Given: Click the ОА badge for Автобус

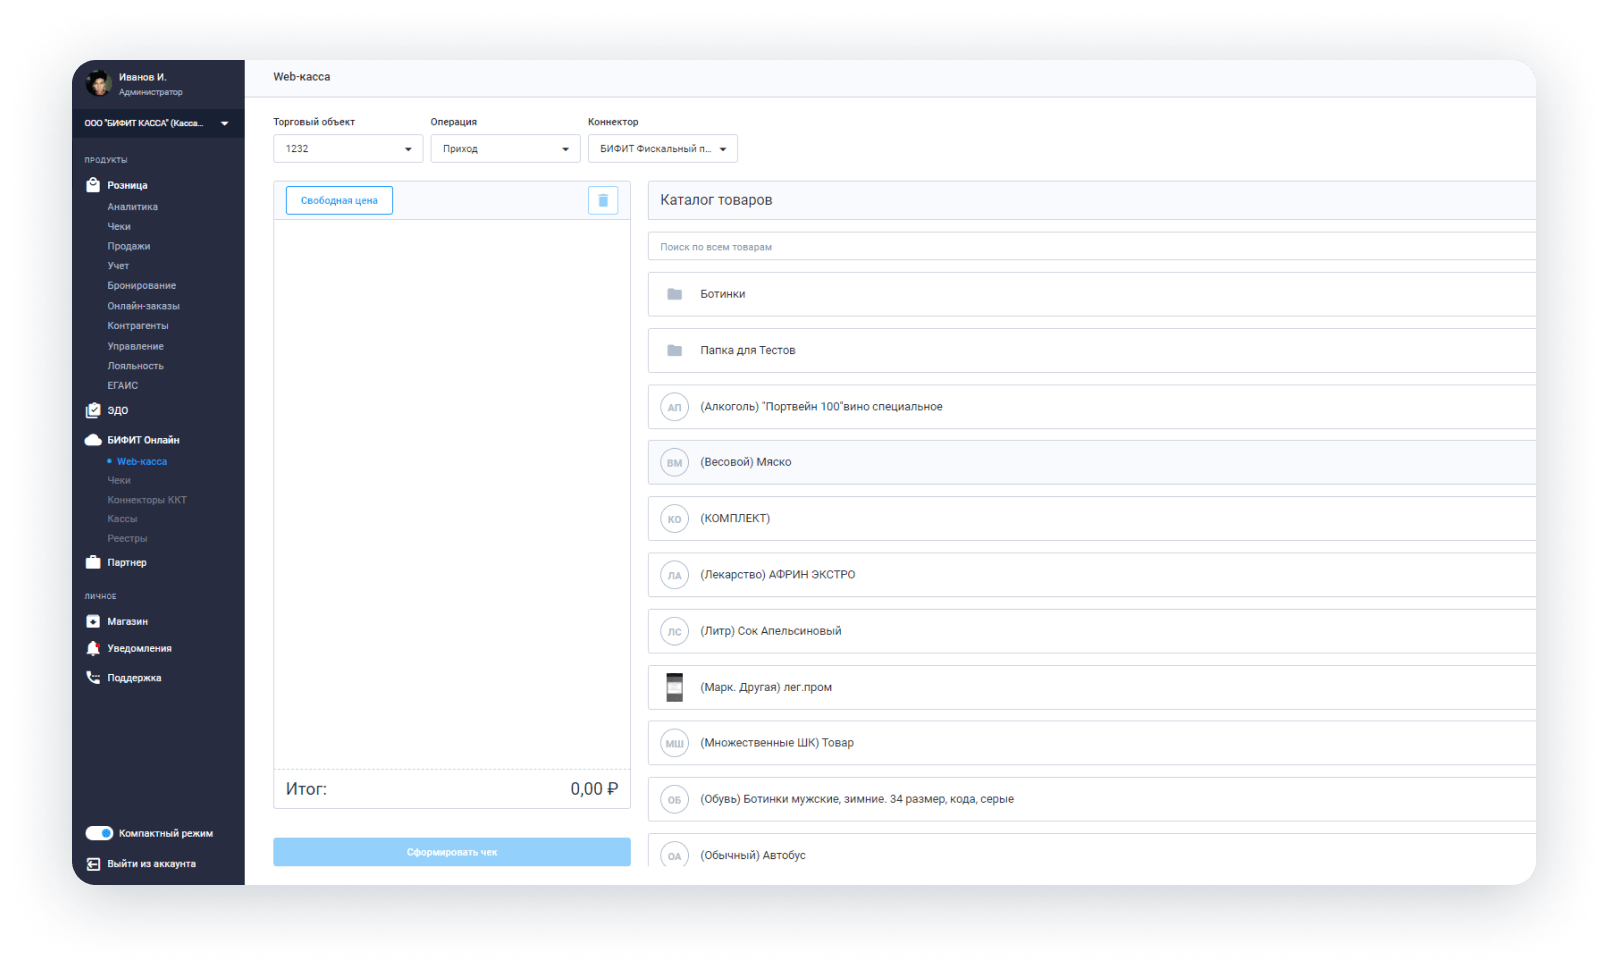Looking at the screenshot, I should 675,855.
